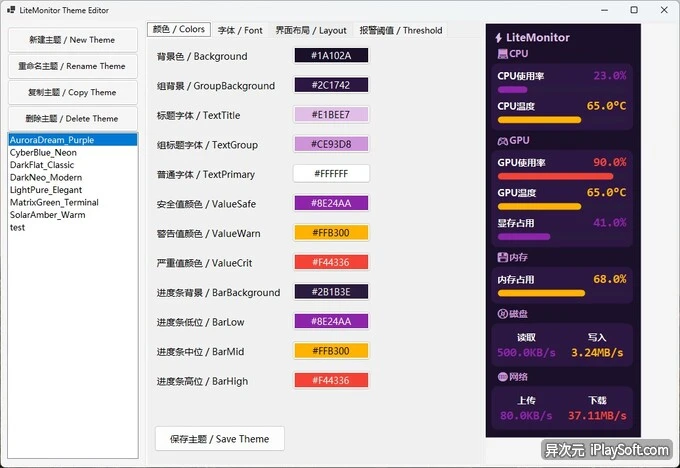Viewport: 680px width, 468px height.
Task: Click the VRAM usage 41.0% value
Action: 609,223
